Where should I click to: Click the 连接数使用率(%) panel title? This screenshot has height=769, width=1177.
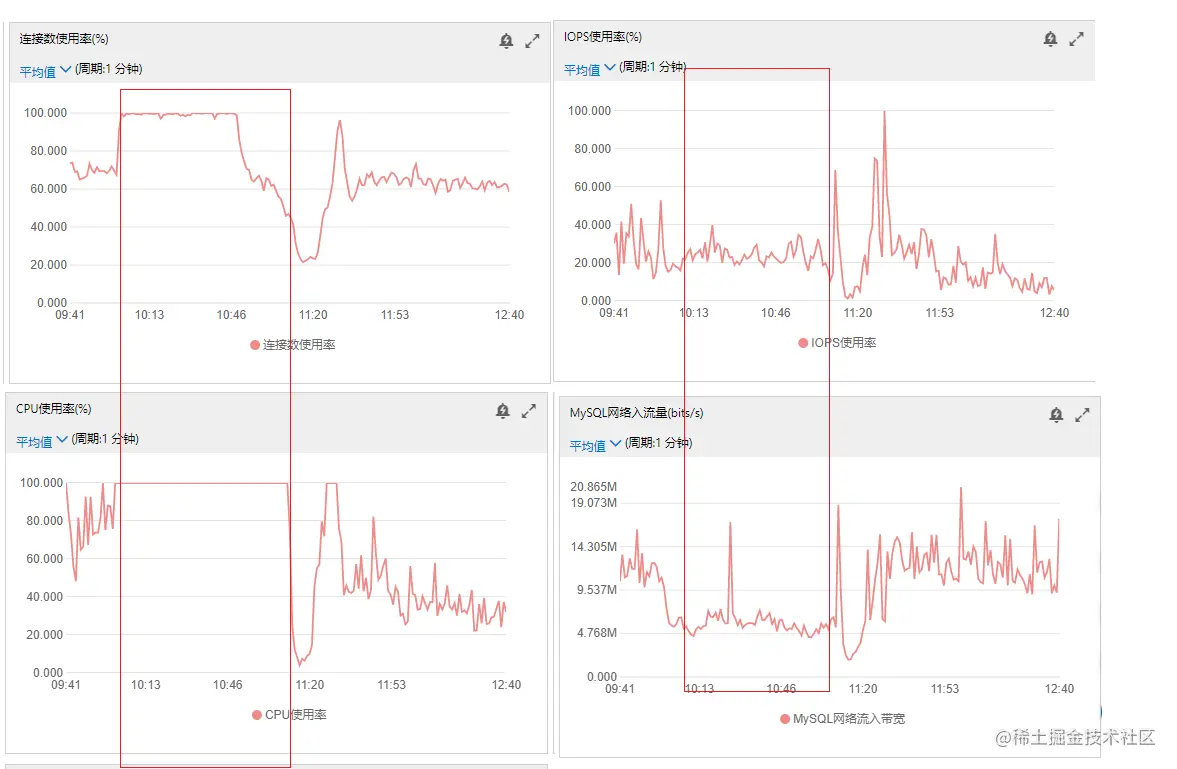coord(64,39)
